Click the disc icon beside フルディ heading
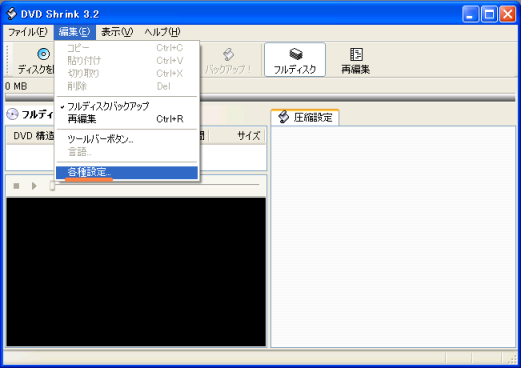Image resolution: width=521 pixels, height=368 pixels. 12,114
